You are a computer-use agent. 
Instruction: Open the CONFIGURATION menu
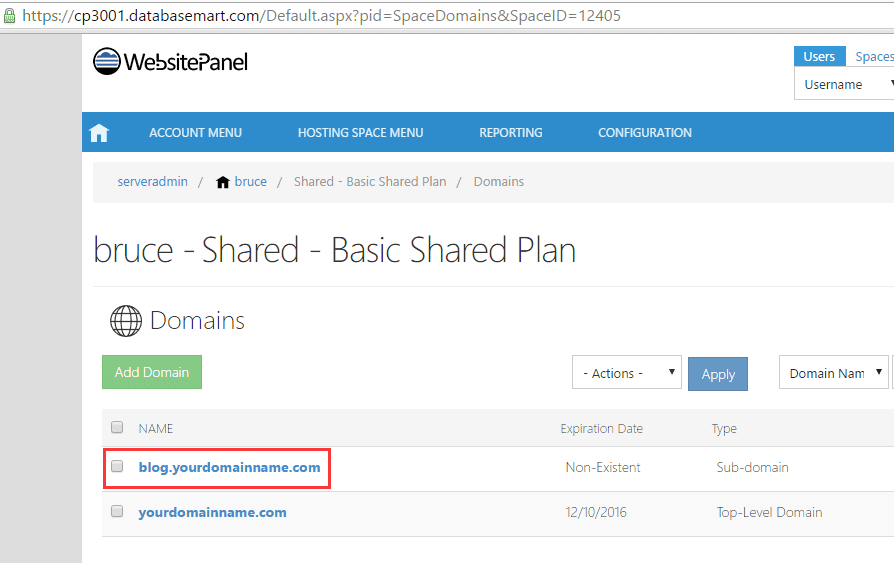point(645,132)
